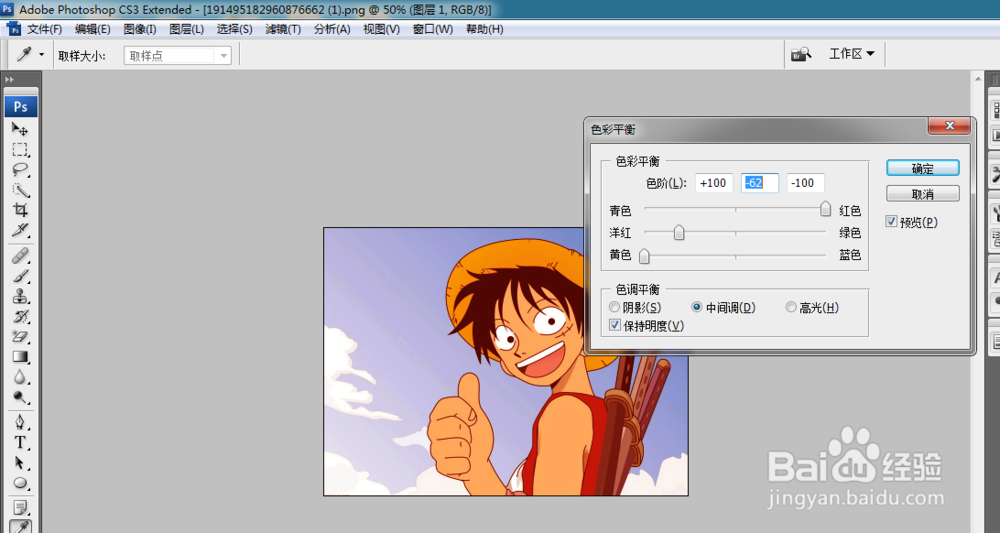Select the Brush tool
The height and width of the screenshot is (533, 1000).
tap(20, 276)
